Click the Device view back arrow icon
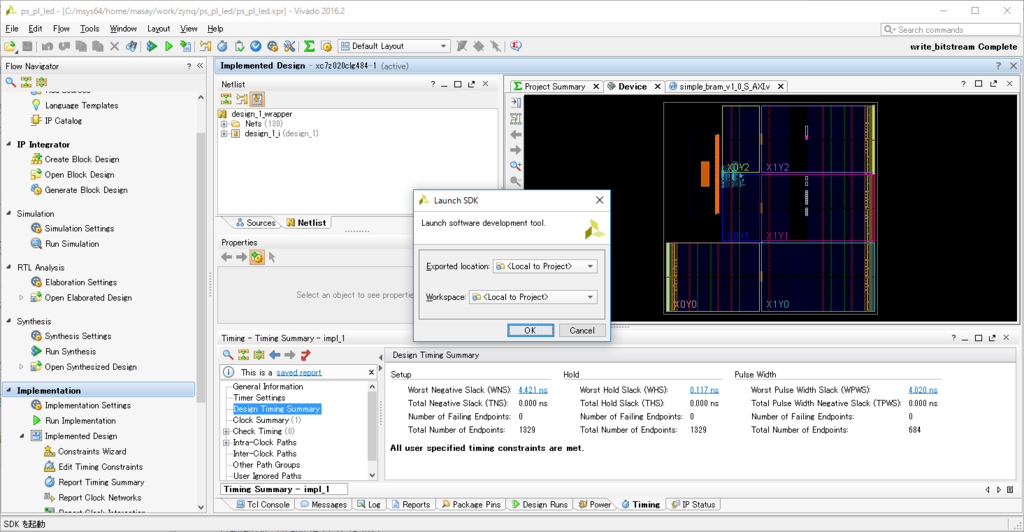Image resolution: width=1024 pixels, height=532 pixels. point(515,134)
